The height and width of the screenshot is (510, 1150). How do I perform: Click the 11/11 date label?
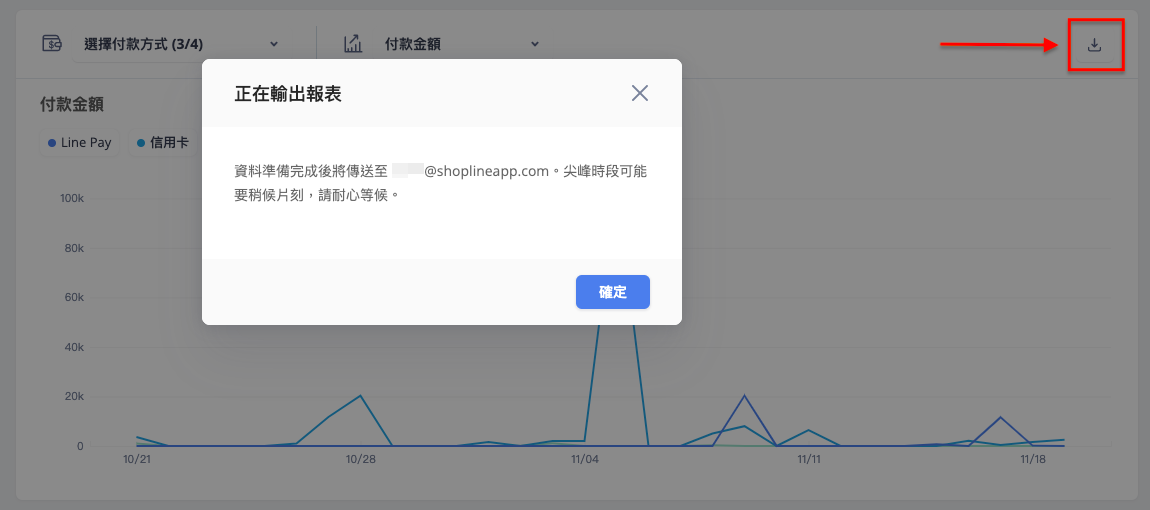pyautogui.click(x=808, y=459)
